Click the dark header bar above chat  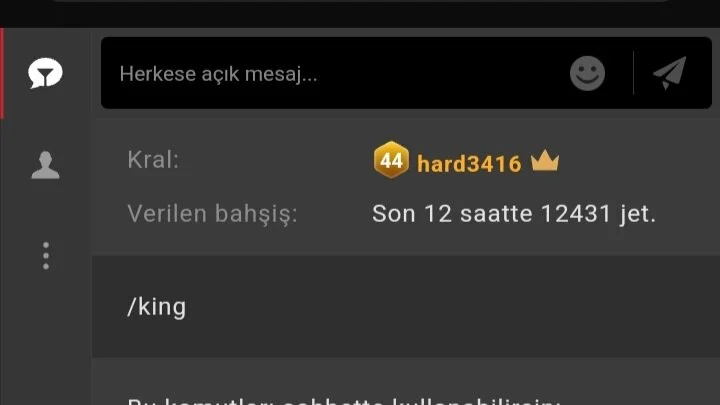pyautogui.click(x=360, y=14)
